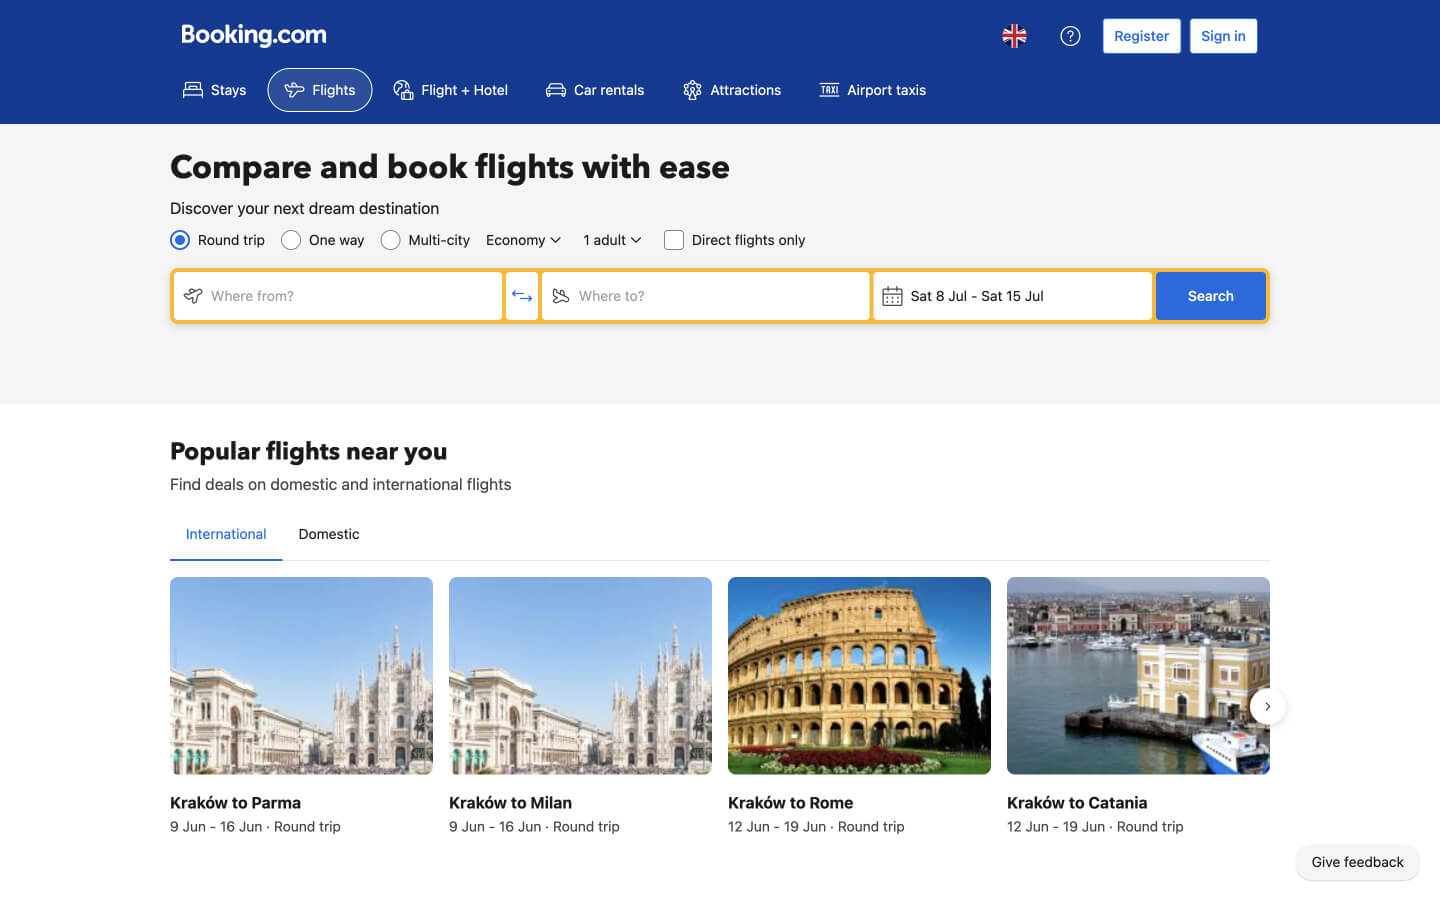Open the Economy cabin class dropdown
This screenshot has width=1440, height=900.
522,240
